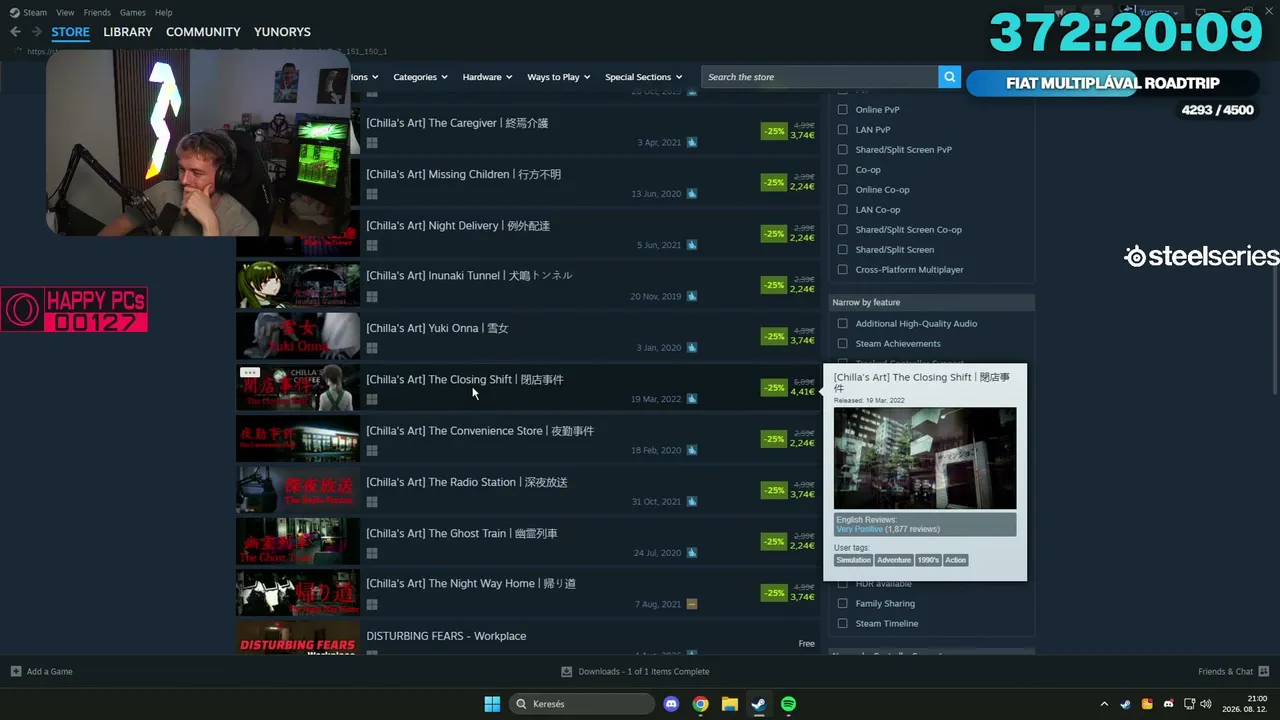Click Windows icon on The Closing Shift row
1280x720 pixels.
372,399
